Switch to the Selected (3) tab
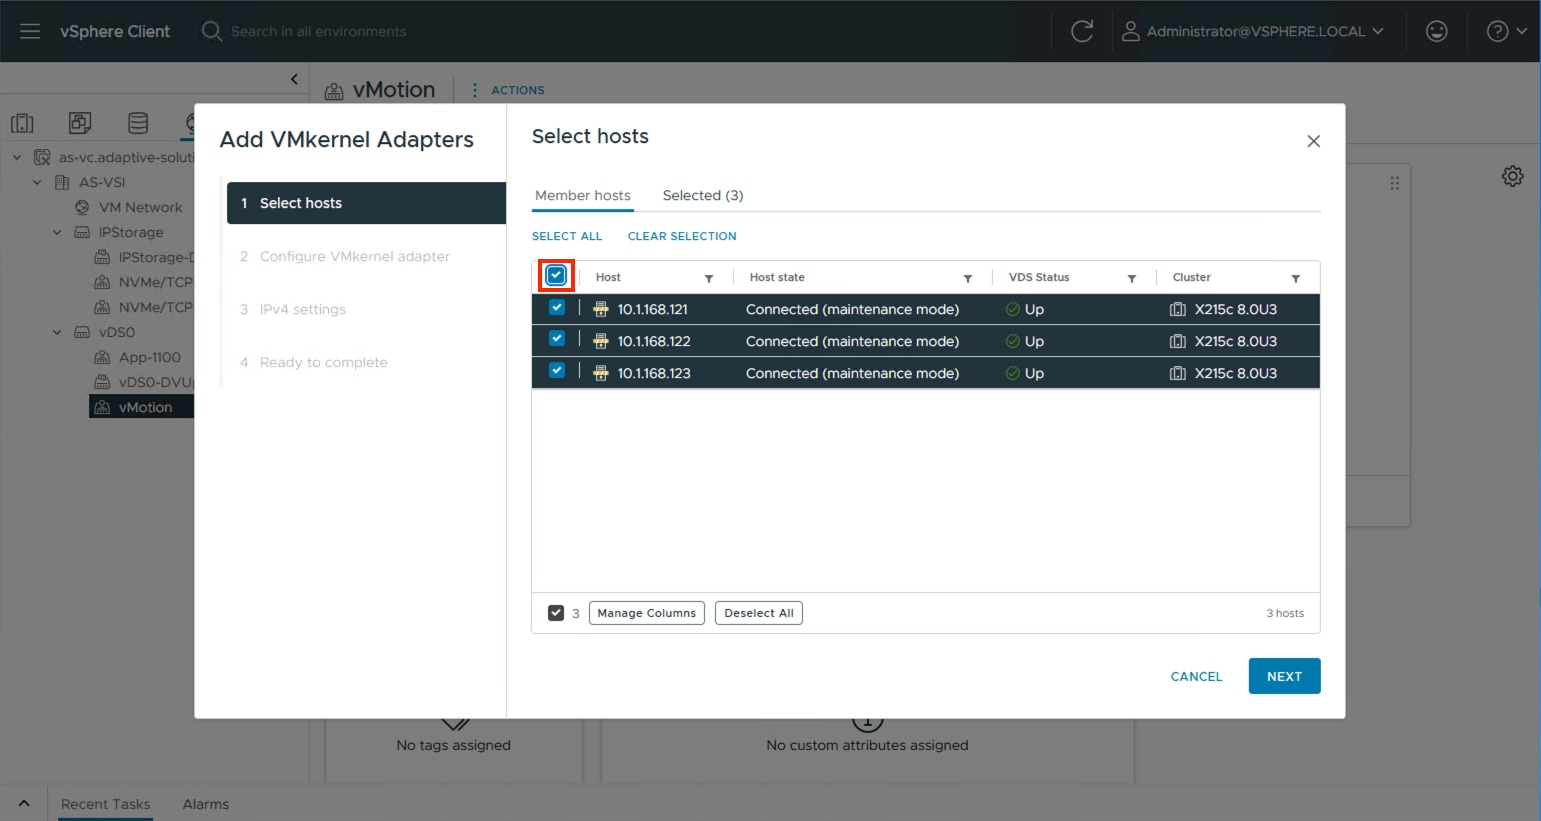 (x=703, y=195)
